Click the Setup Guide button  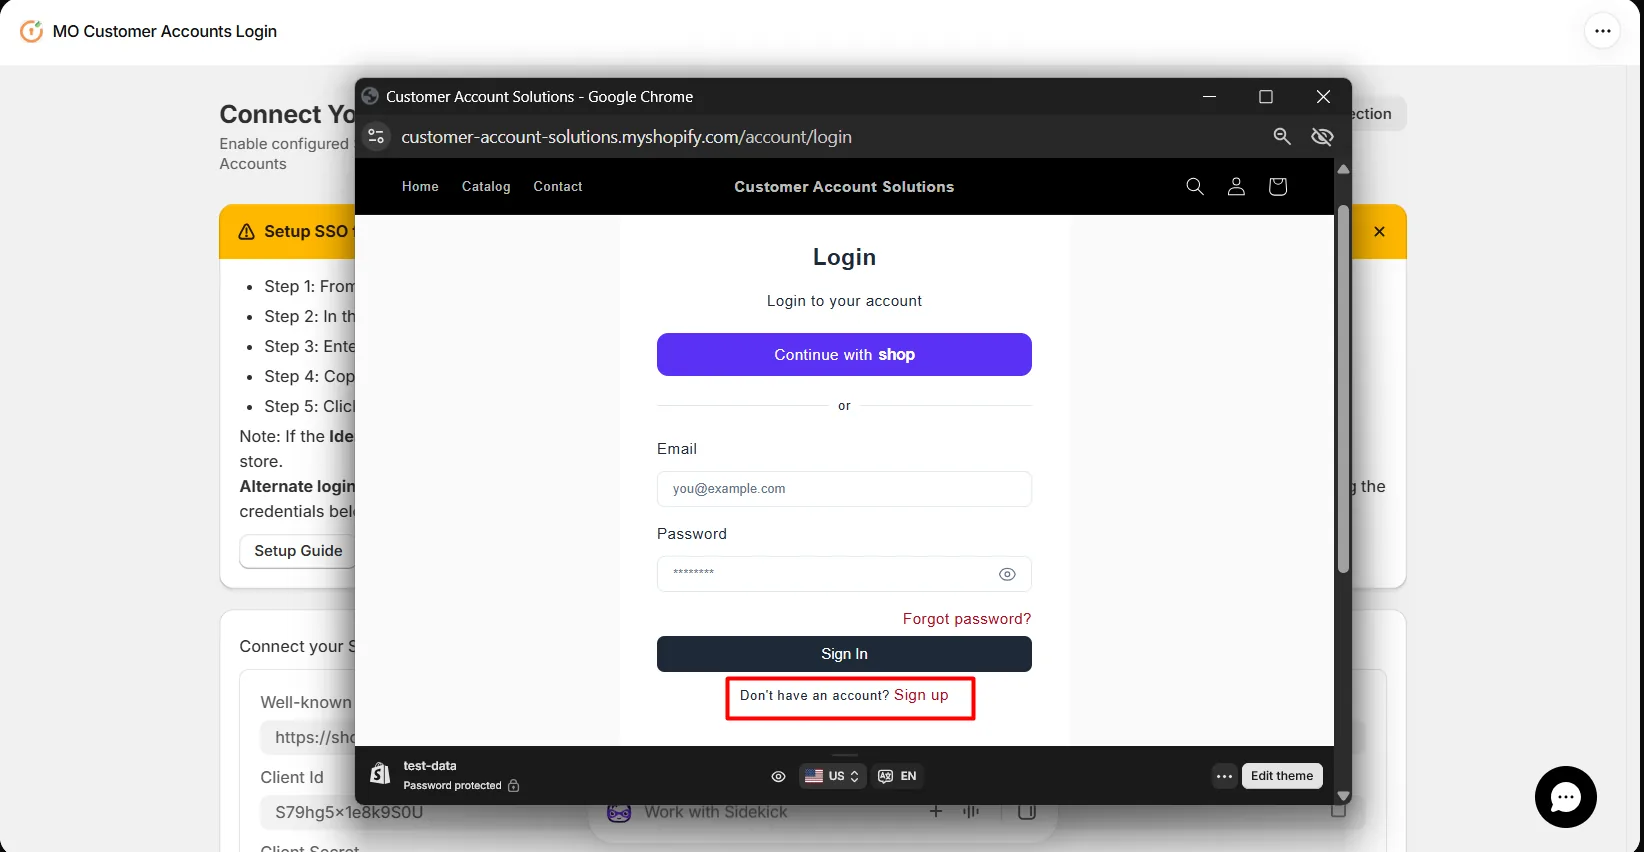click(x=298, y=551)
